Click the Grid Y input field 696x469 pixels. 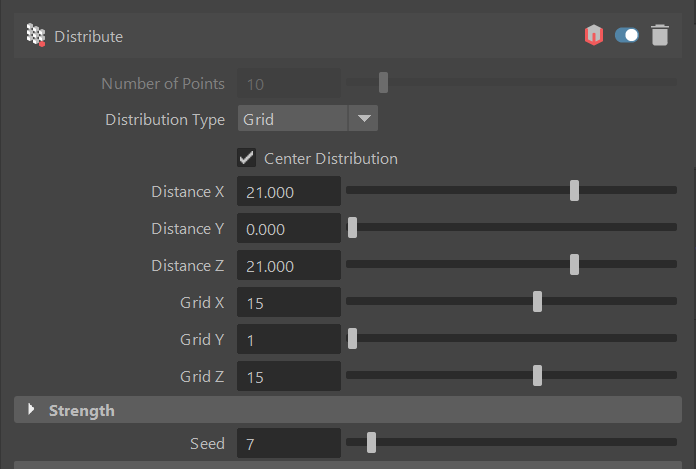289,339
